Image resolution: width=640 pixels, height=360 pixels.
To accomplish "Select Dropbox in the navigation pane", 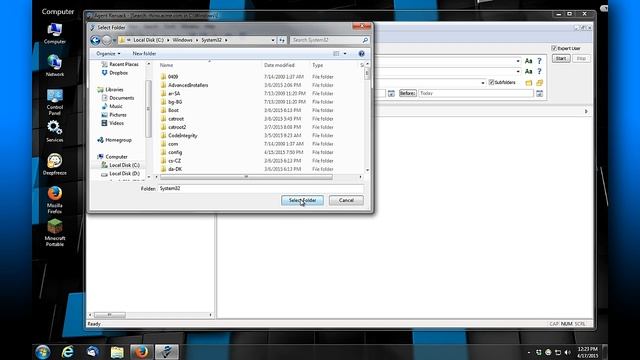I will coord(118,73).
